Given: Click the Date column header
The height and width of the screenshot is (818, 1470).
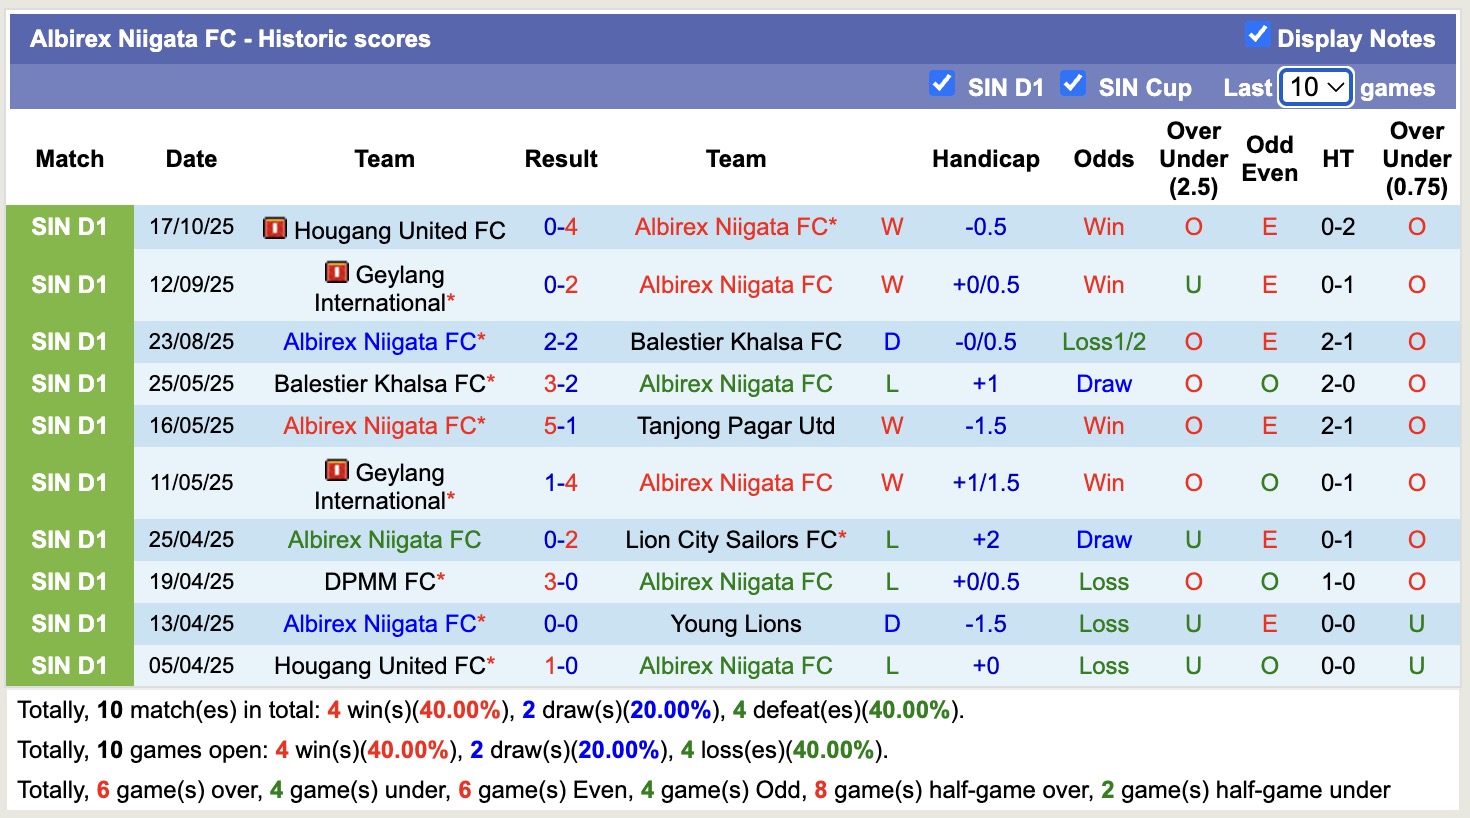Looking at the screenshot, I should [191, 158].
